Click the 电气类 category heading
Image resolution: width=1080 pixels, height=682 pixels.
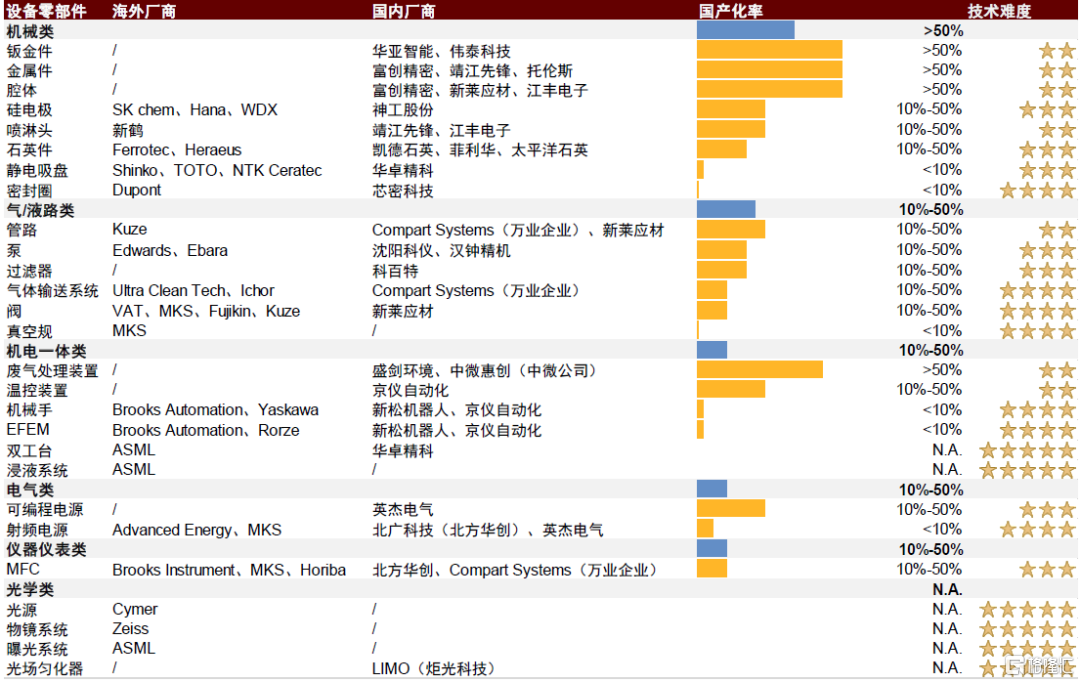pyautogui.click(x=30, y=490)
